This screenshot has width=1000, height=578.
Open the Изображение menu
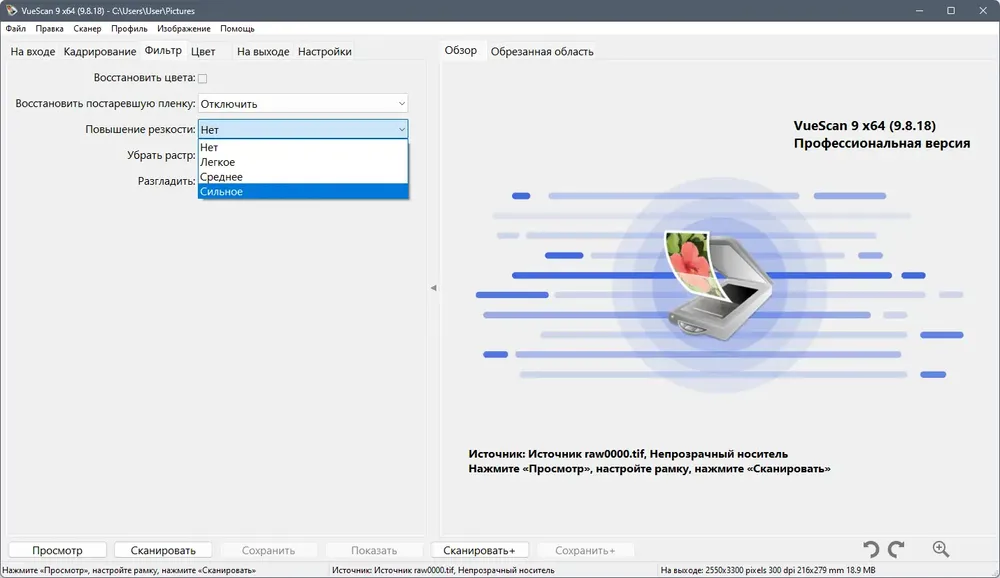(183, 29)
